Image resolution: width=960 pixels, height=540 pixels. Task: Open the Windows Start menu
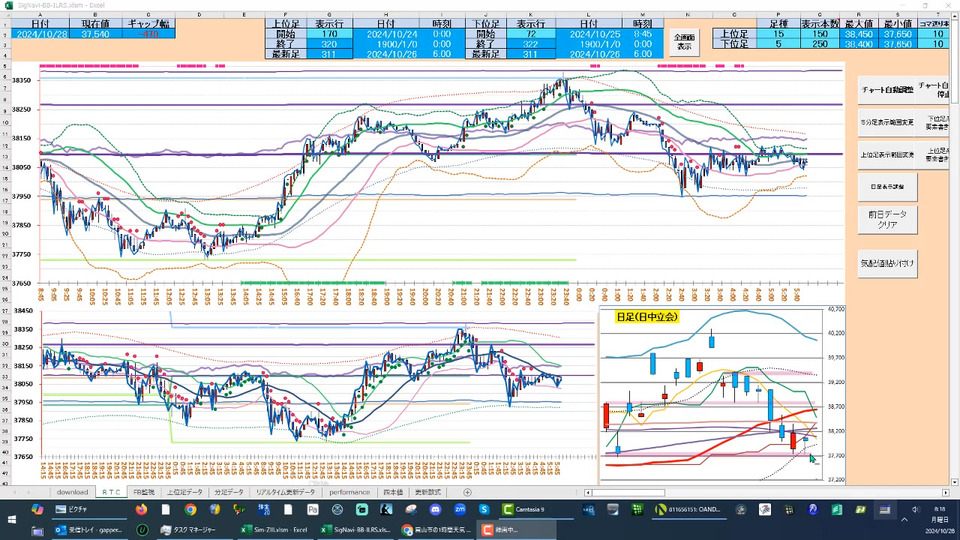[12, 519]
